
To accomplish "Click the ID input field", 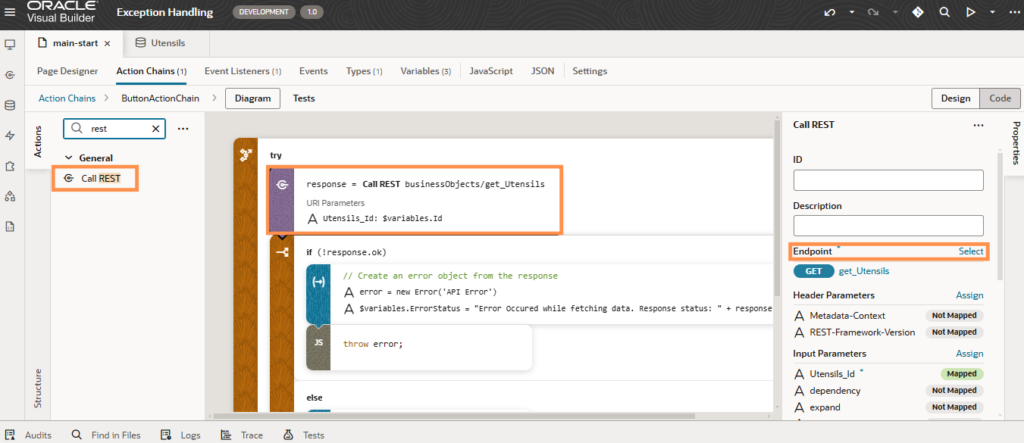I will point(887,180).
